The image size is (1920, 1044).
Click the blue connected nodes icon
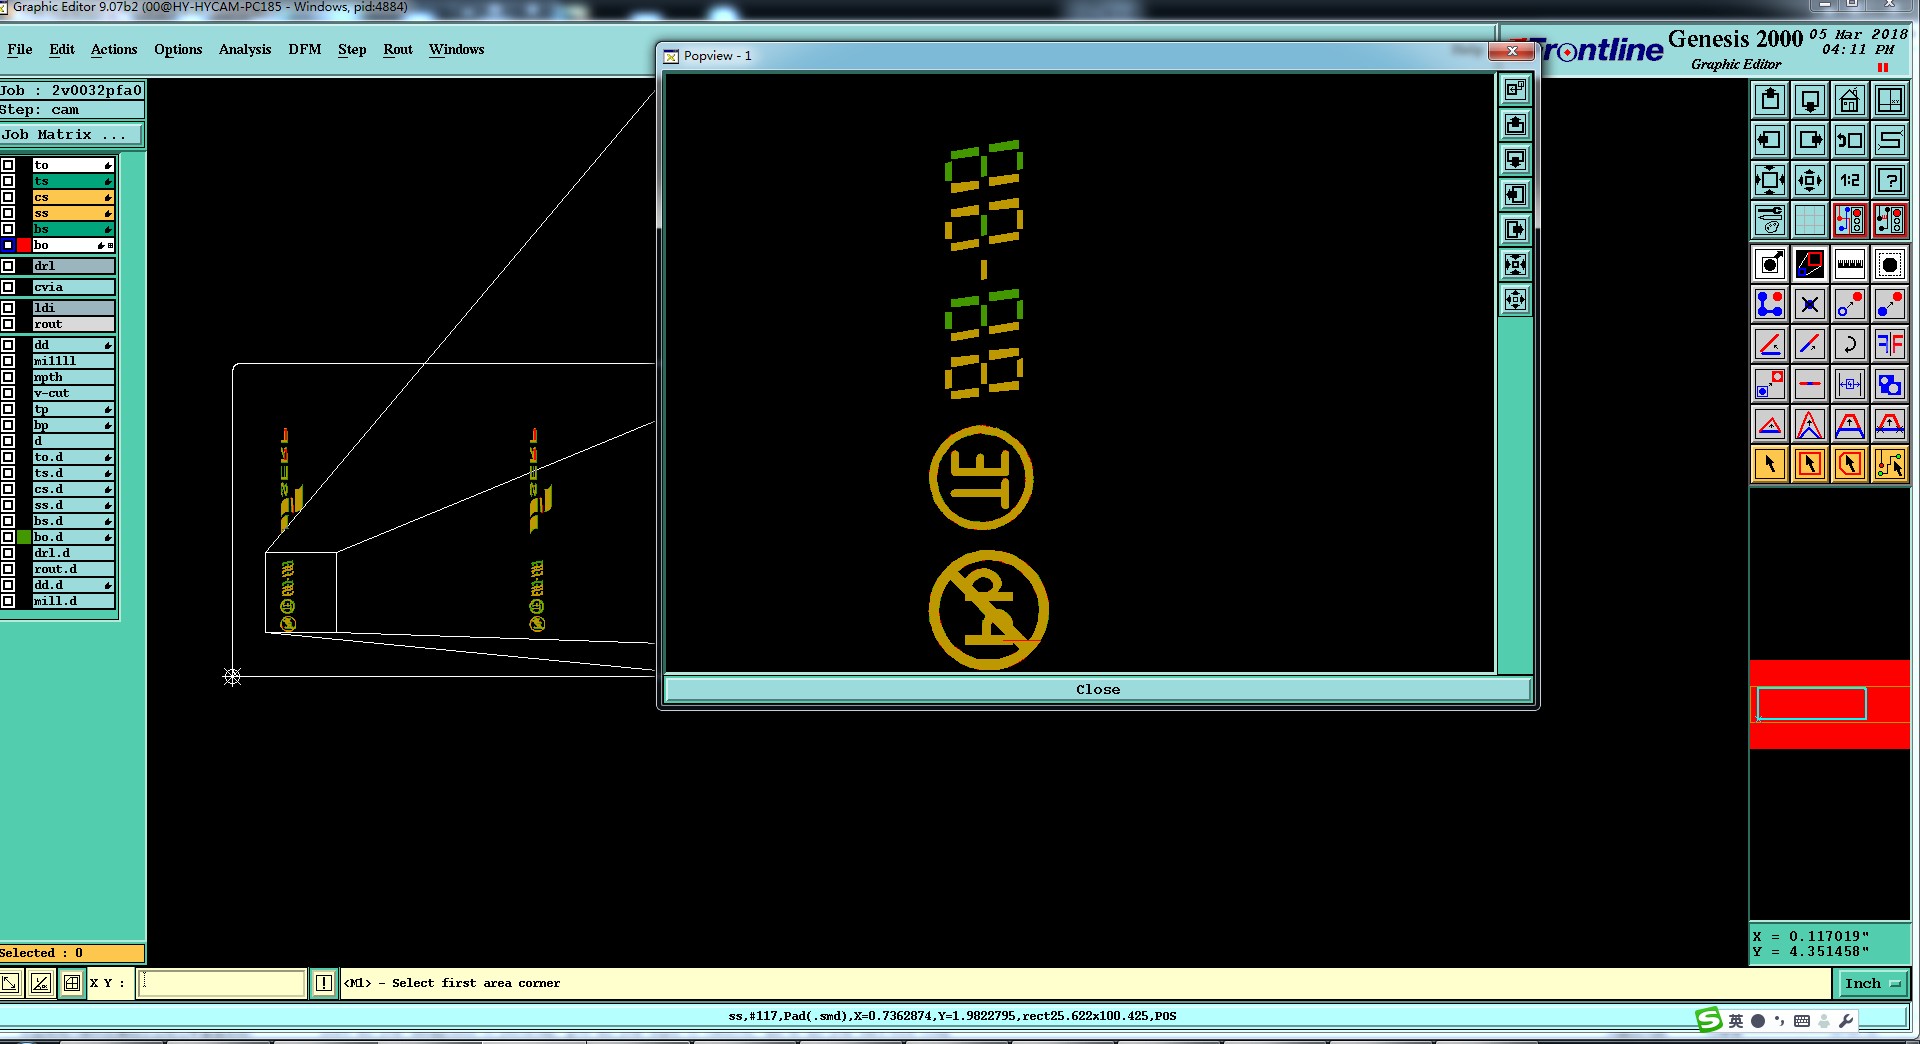tap(1770, 305)
